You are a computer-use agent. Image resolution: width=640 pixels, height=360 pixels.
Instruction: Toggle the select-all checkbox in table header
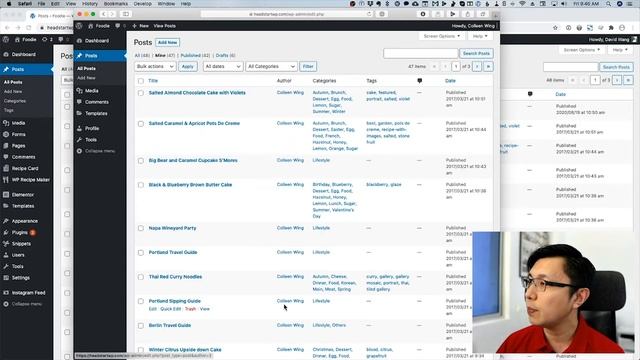coord(141,81)
